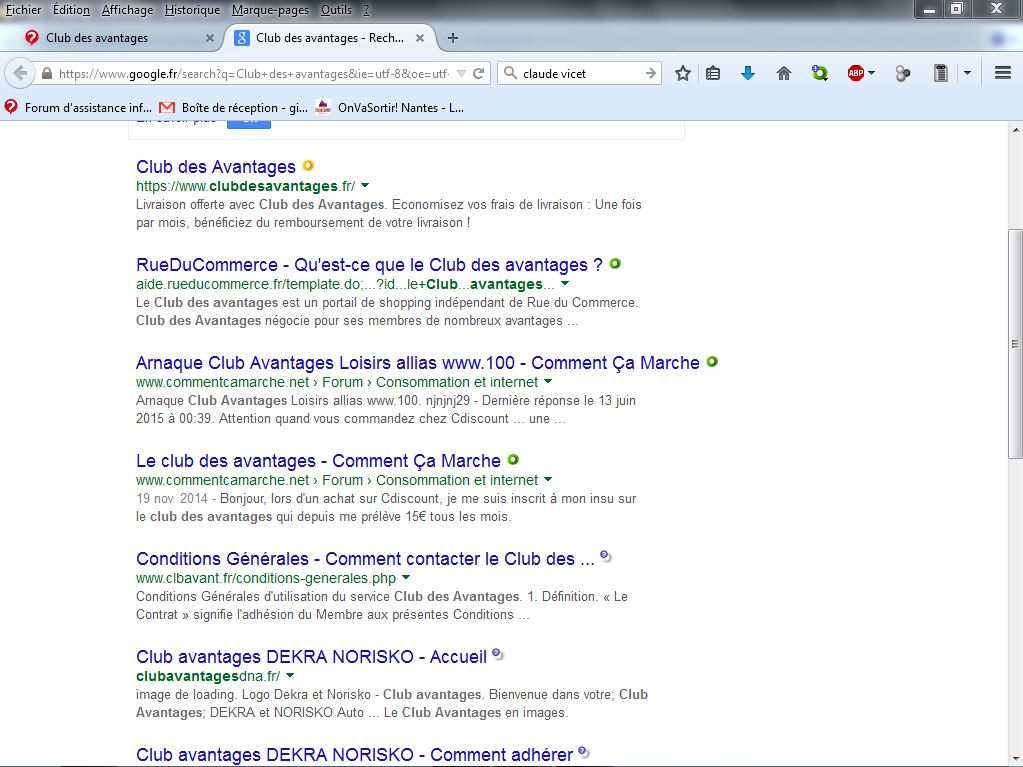Click the vertical scrollbar thumb of the page
The height and width of the screenshot is (767, 1023).
pyautogui.click(x=1015, y=344)
